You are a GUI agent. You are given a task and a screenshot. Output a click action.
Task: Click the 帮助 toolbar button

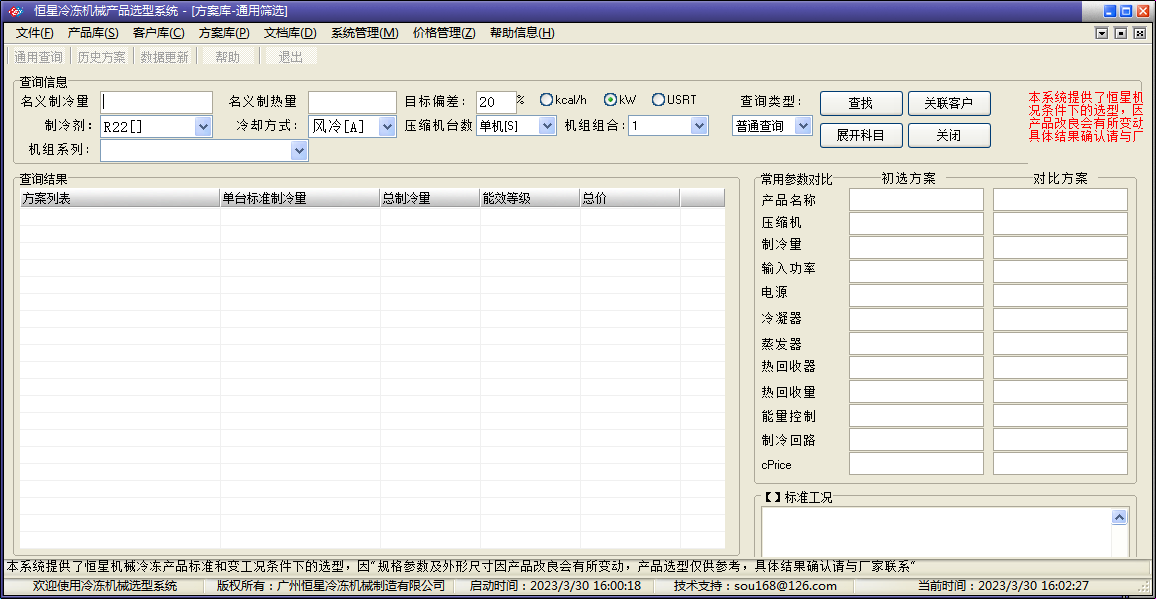click(x=227, y=57)
